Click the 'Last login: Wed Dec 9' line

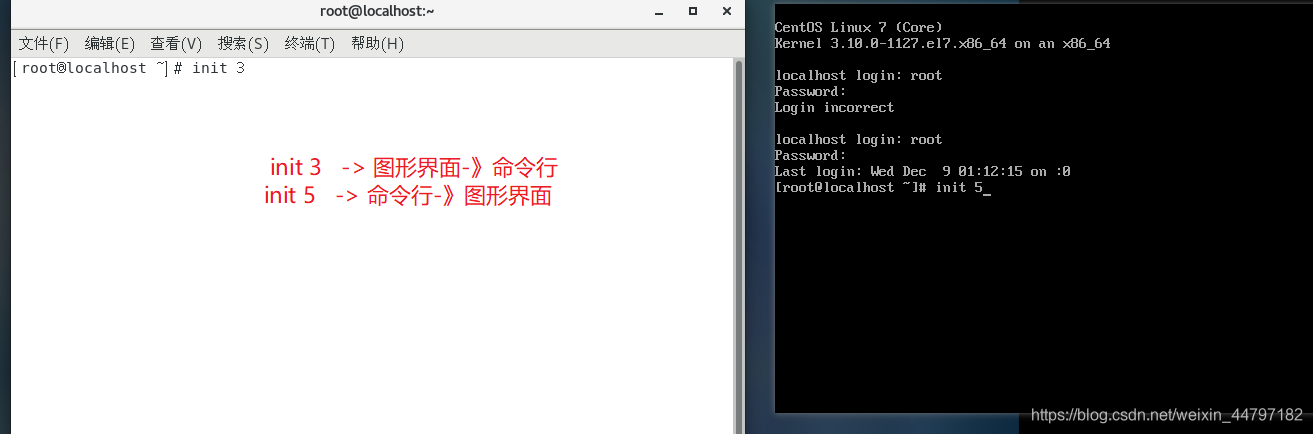(x=922, y=171)
